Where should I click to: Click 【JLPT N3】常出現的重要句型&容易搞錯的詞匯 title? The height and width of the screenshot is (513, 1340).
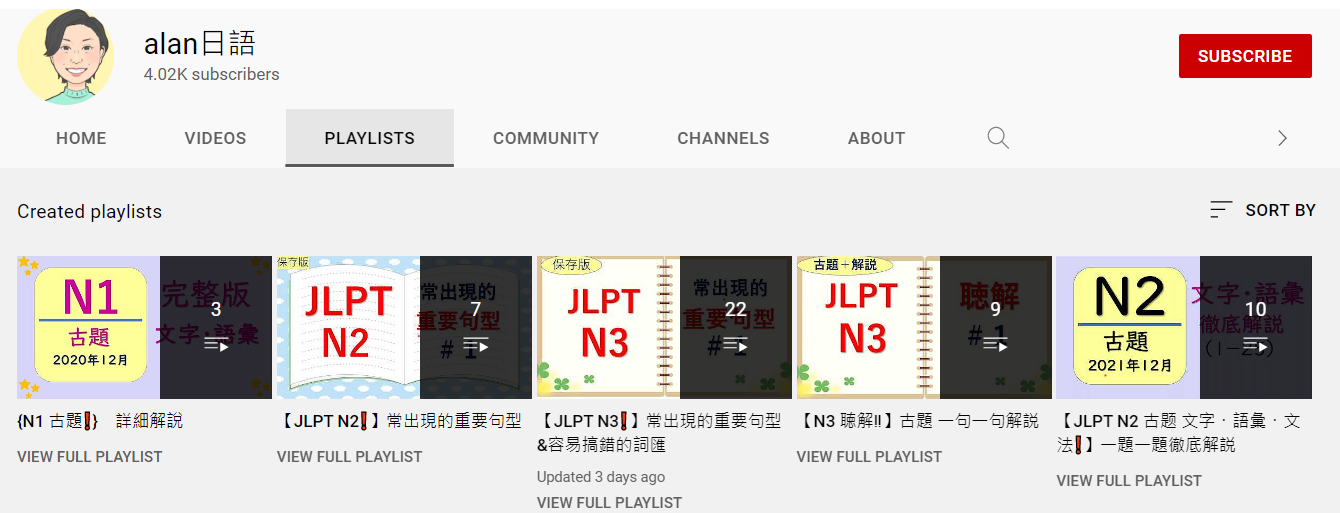[659, 433]
